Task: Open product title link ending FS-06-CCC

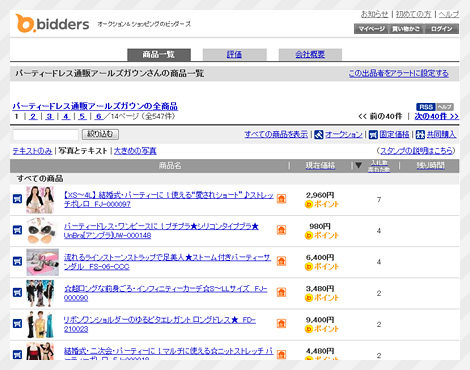Action: pos(167,262)
